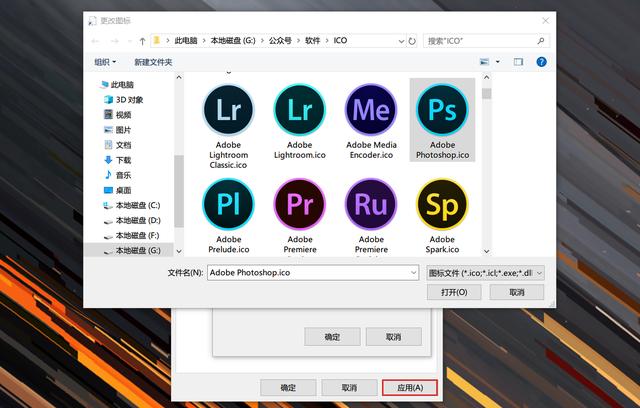
Task: Open the file name dropdown arrow
Action: pyautogui.click(x=413, y=273)
